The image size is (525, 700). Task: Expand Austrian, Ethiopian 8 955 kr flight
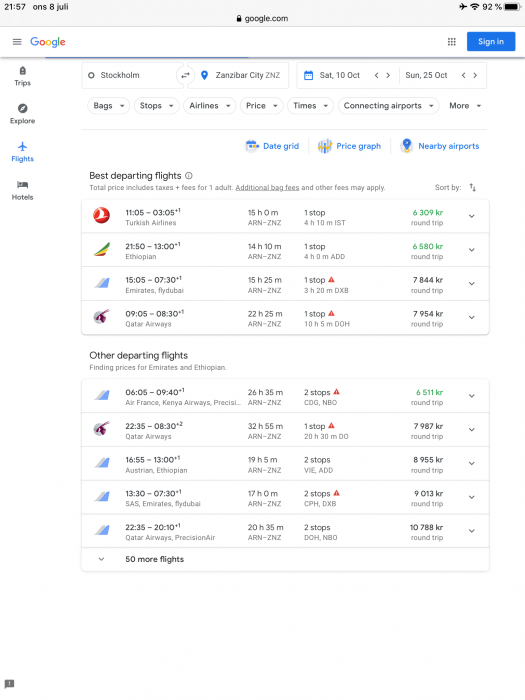tap(471, 463)
